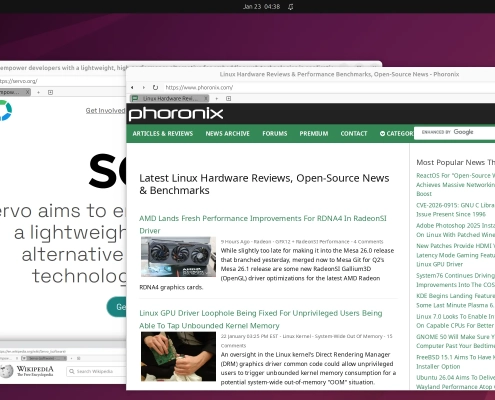Screen dimensions: 495x400
Task: Open the News Archive menu item
Action: tap(227, 133)
